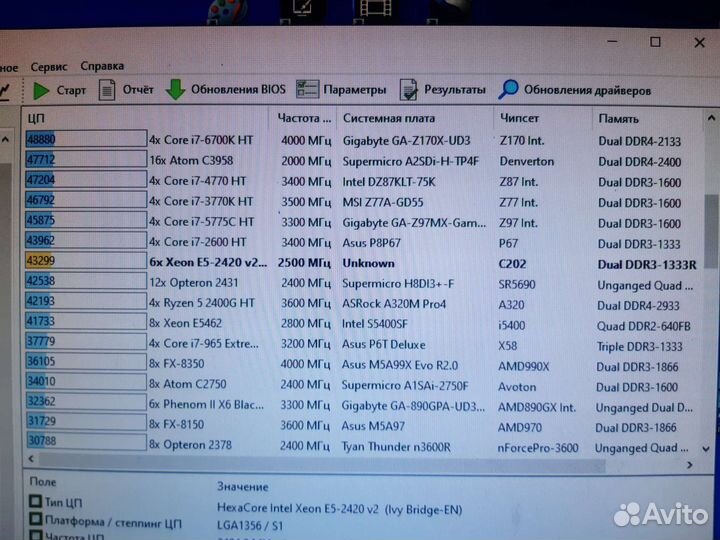Screen dimensions: 720x540
Task: Select the 8x Opteron 2378 row
Action: [190, 445]
